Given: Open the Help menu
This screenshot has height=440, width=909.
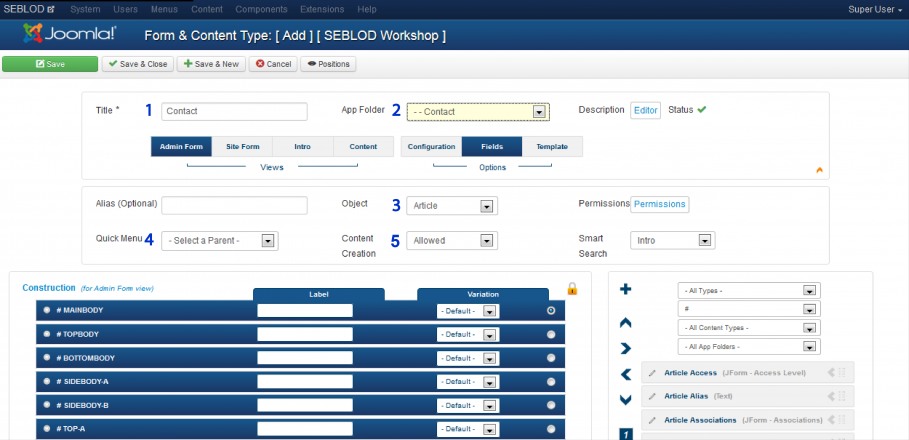Looking at the screenshot, I should click(x=366, y=9).
